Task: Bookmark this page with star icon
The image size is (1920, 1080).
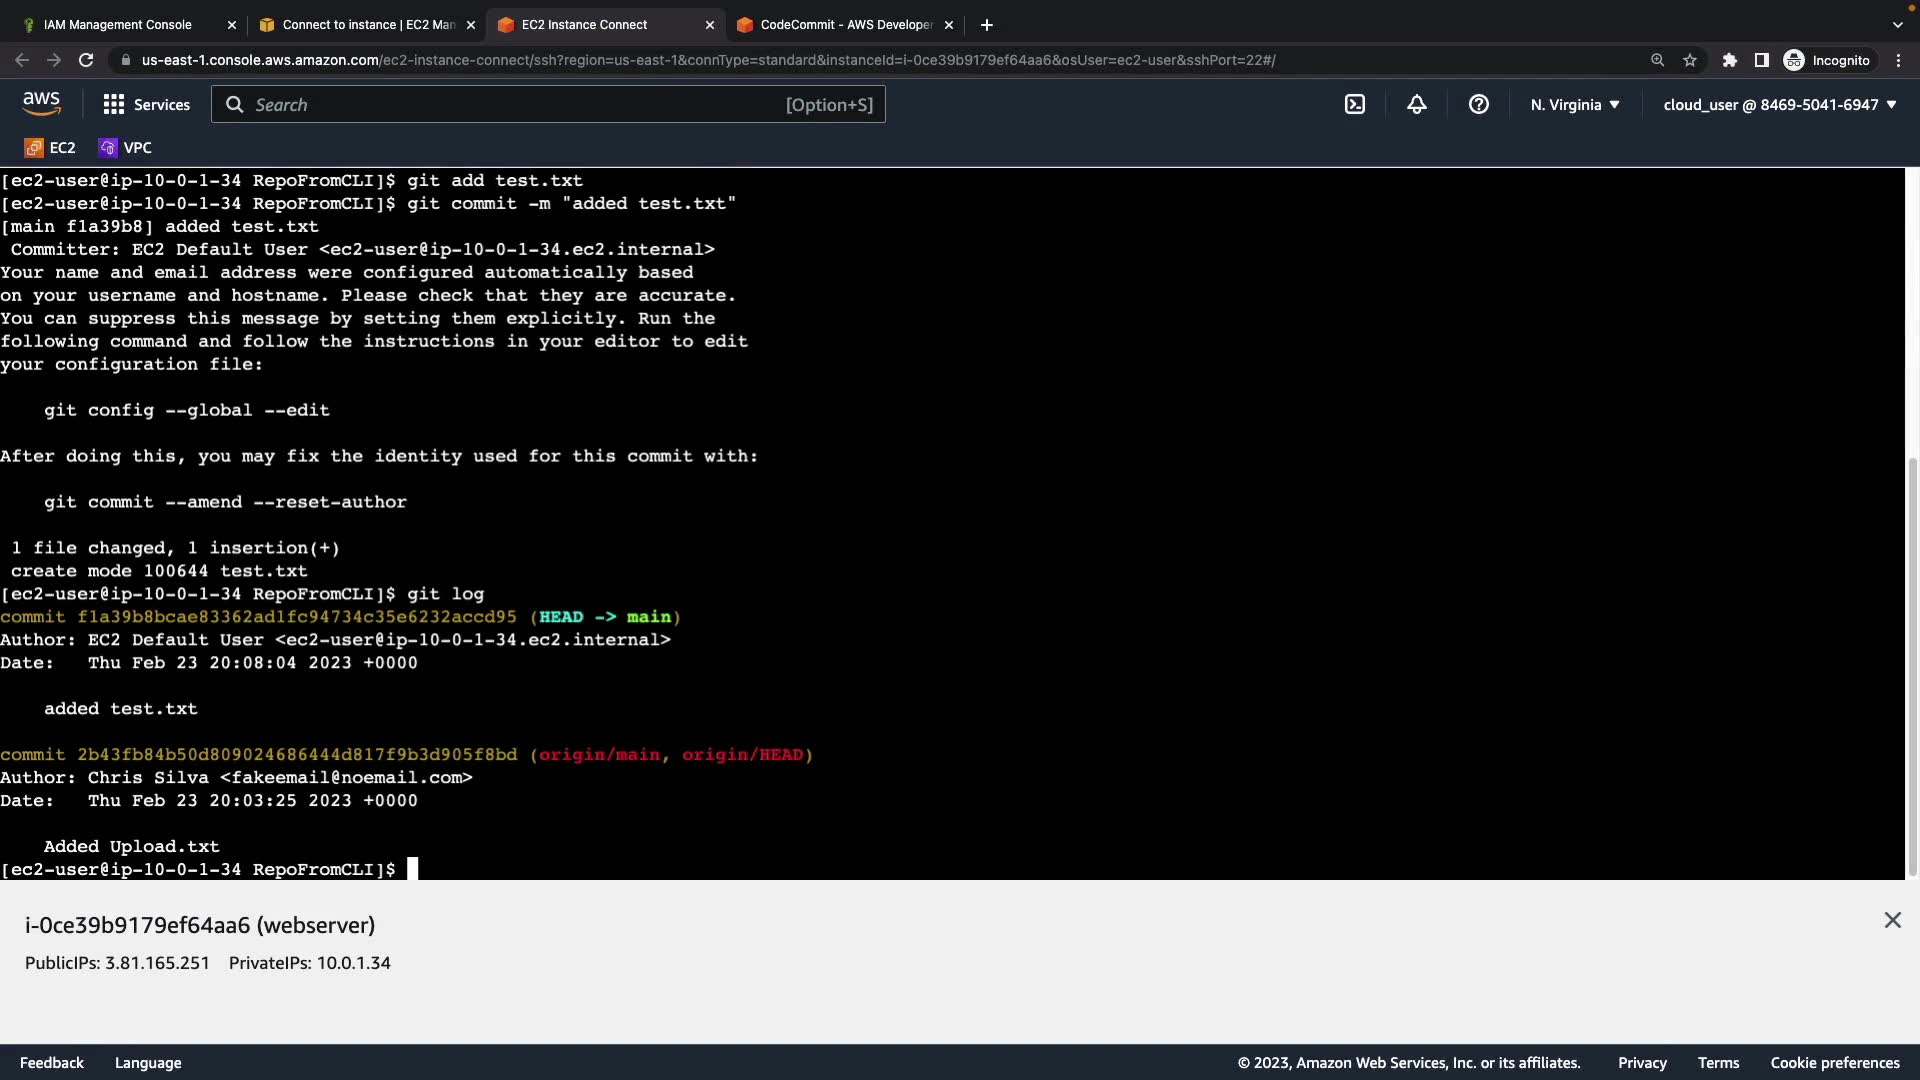Action: [1690, 60]
